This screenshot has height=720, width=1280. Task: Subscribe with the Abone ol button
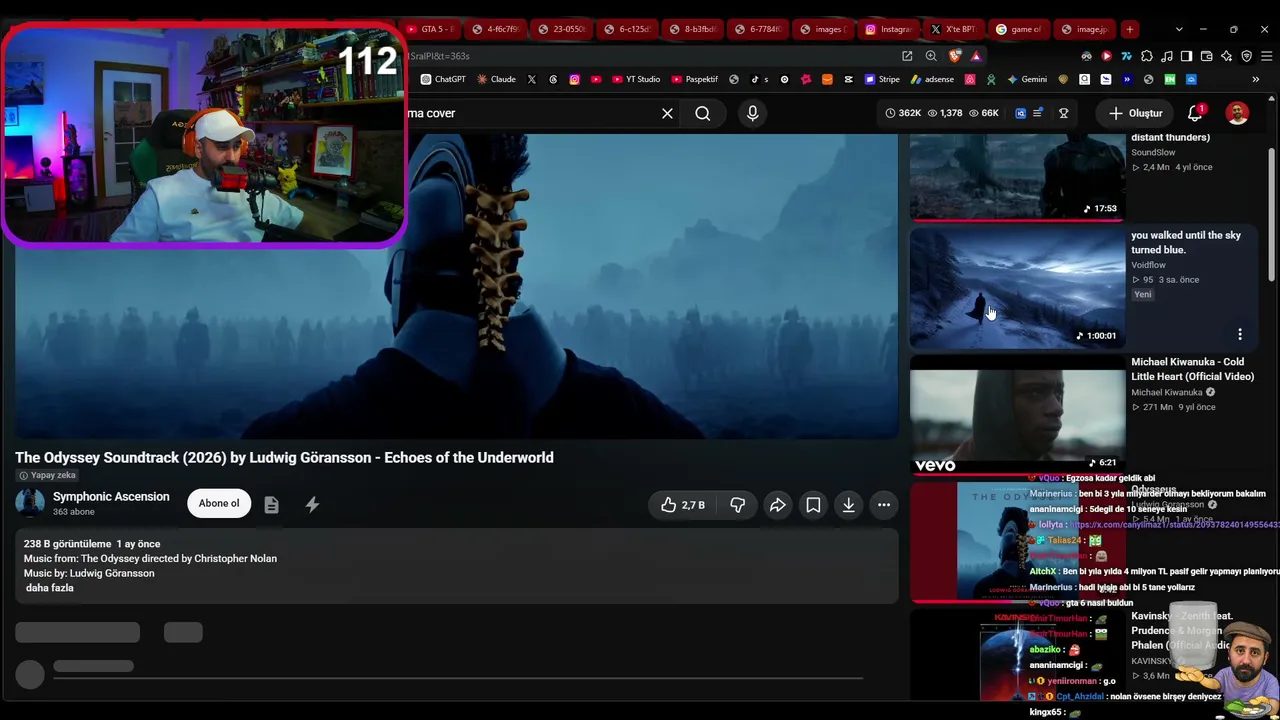click(x=219, y=503)
